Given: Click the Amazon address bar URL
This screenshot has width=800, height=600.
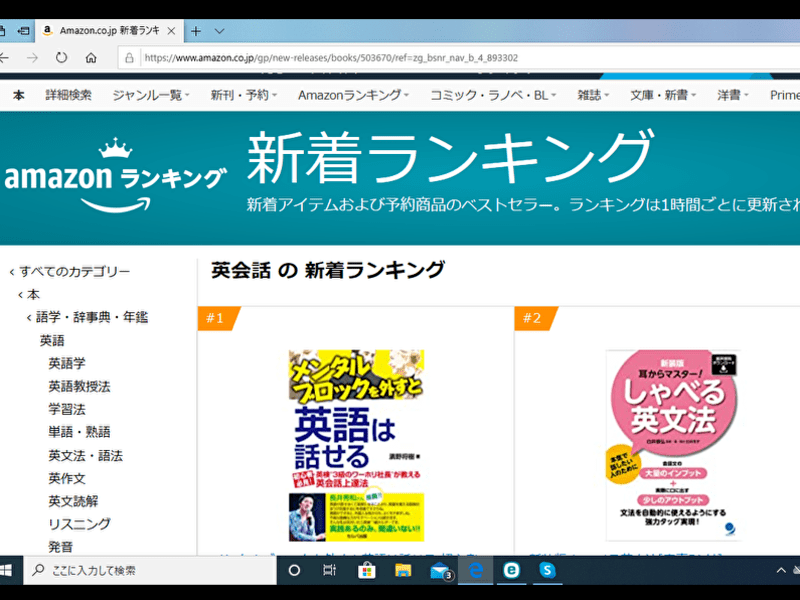Looking at the screenshot, I should 331,58.
